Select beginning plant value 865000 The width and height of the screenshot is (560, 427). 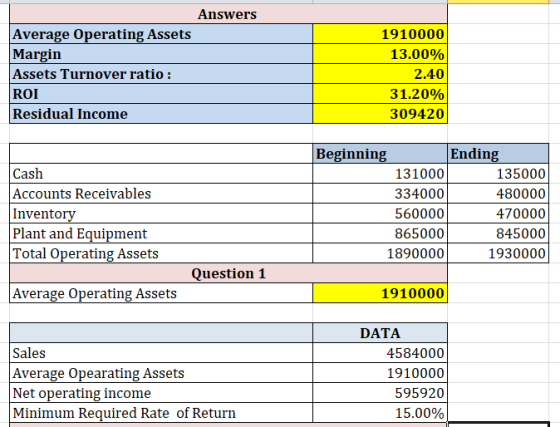[x=380, y=234]
